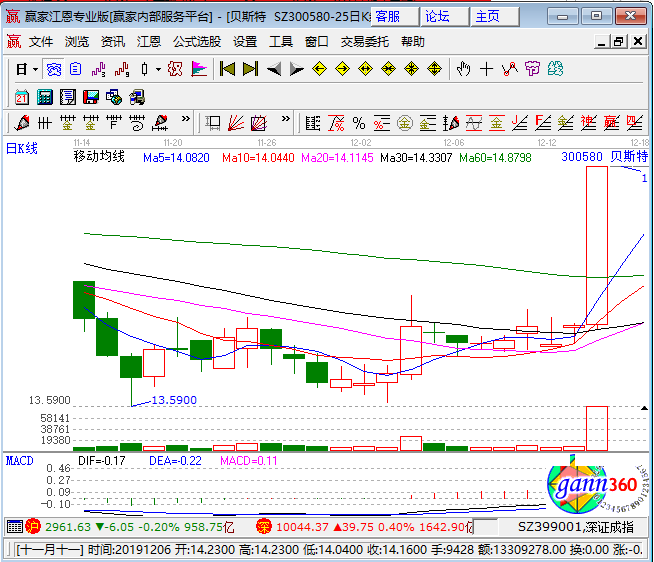
Task: Restore the inner child window
Action: click(x=619, y=42)
